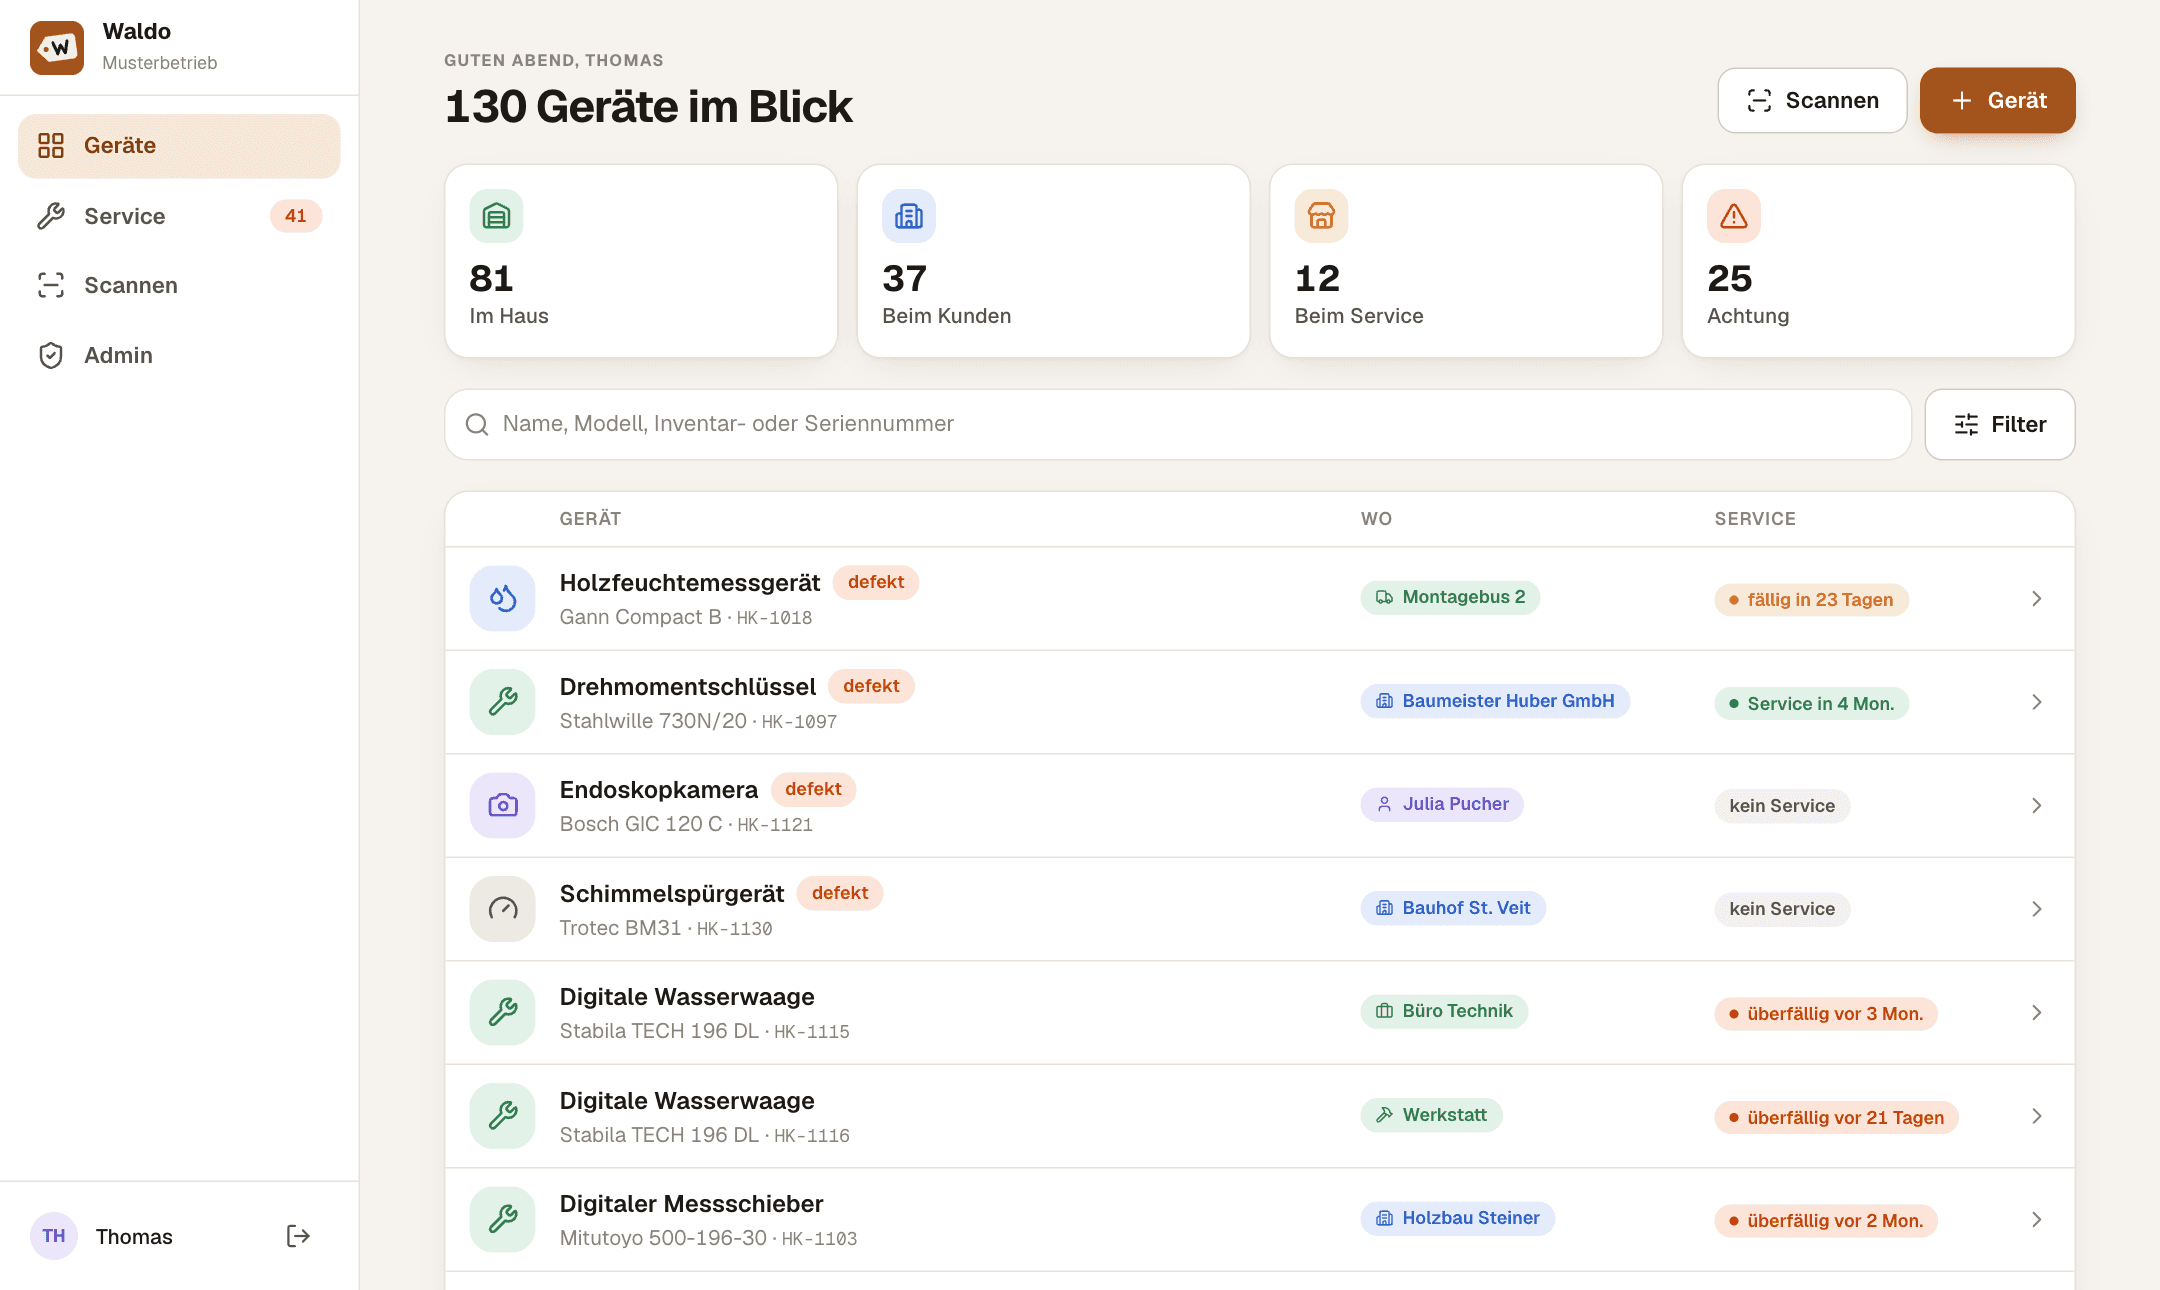
Task: Click the 41 badge next to Service
Action: pos(295,216)
